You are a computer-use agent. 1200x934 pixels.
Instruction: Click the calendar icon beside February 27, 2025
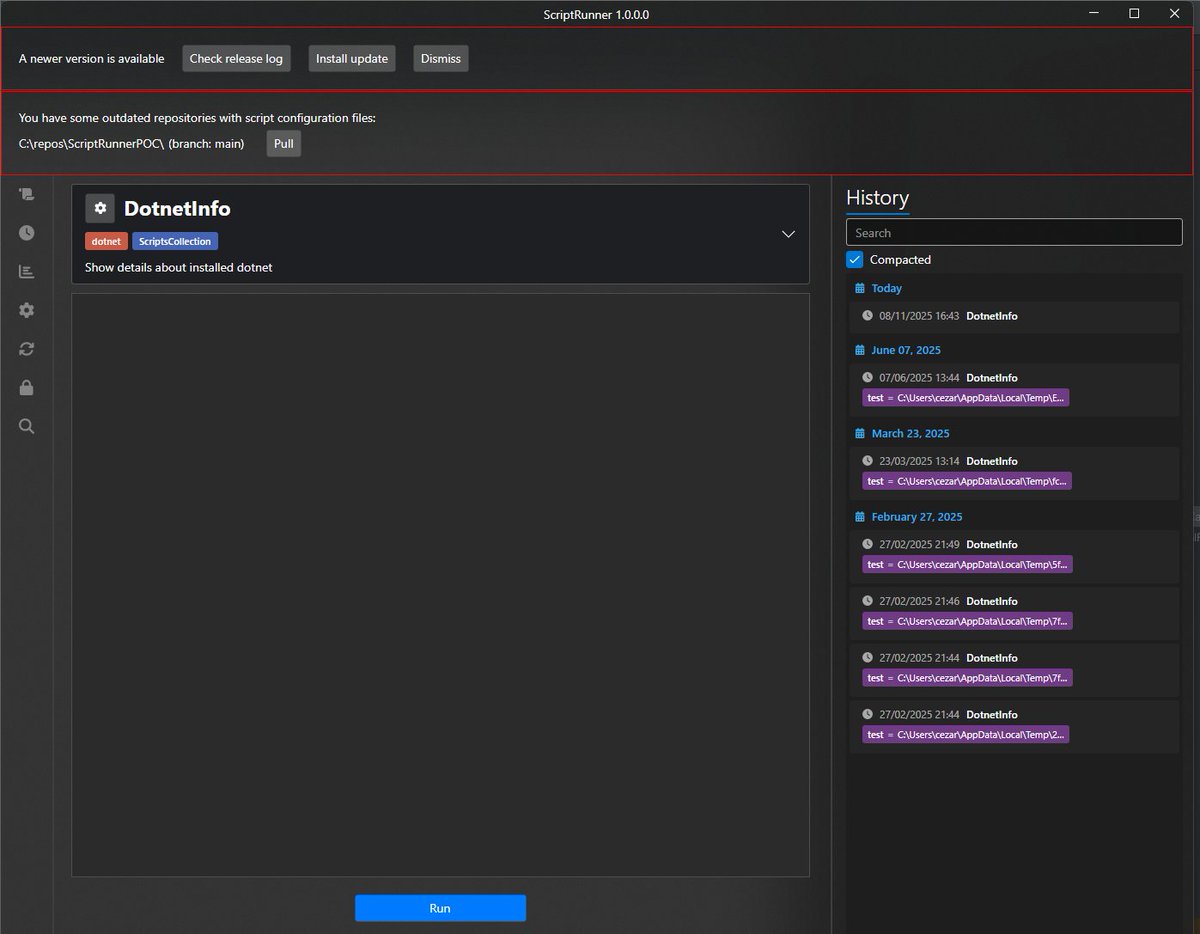pos(860,517)
